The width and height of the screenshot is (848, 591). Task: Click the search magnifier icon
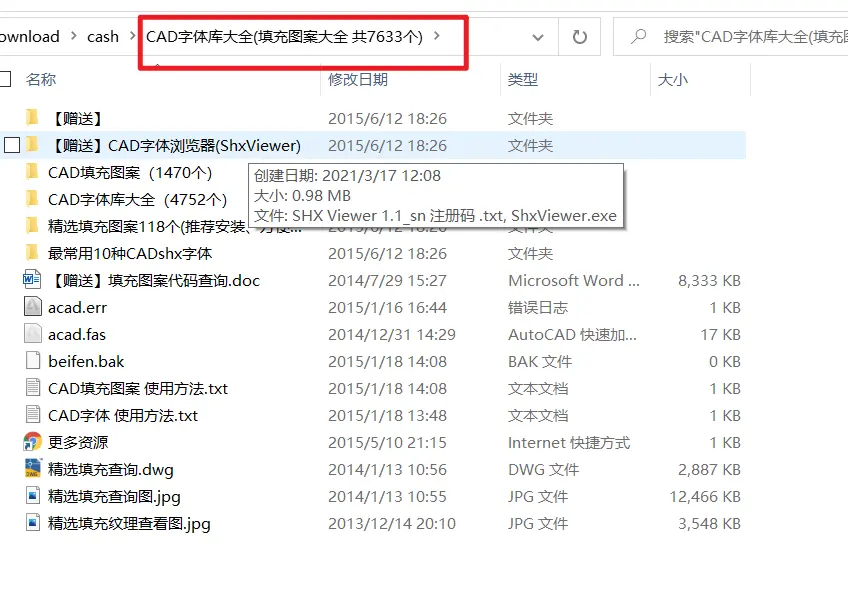tap(639, 36)
